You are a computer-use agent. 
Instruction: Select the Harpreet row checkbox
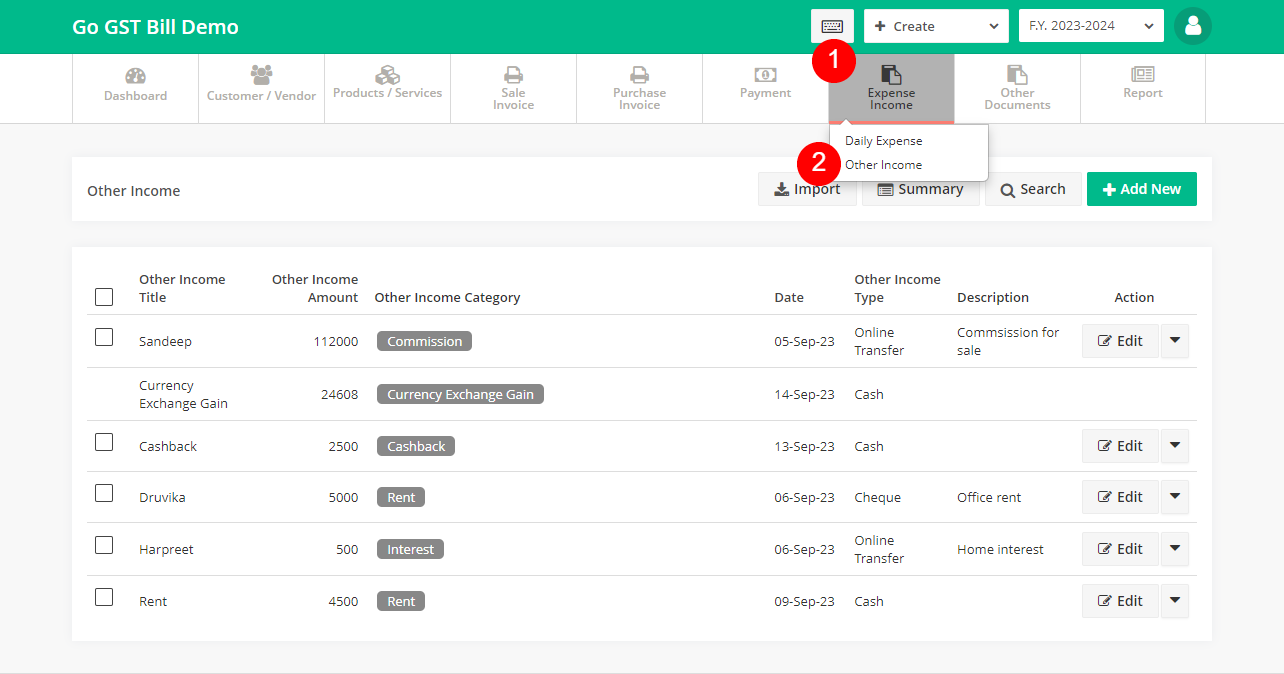(104, 545)
